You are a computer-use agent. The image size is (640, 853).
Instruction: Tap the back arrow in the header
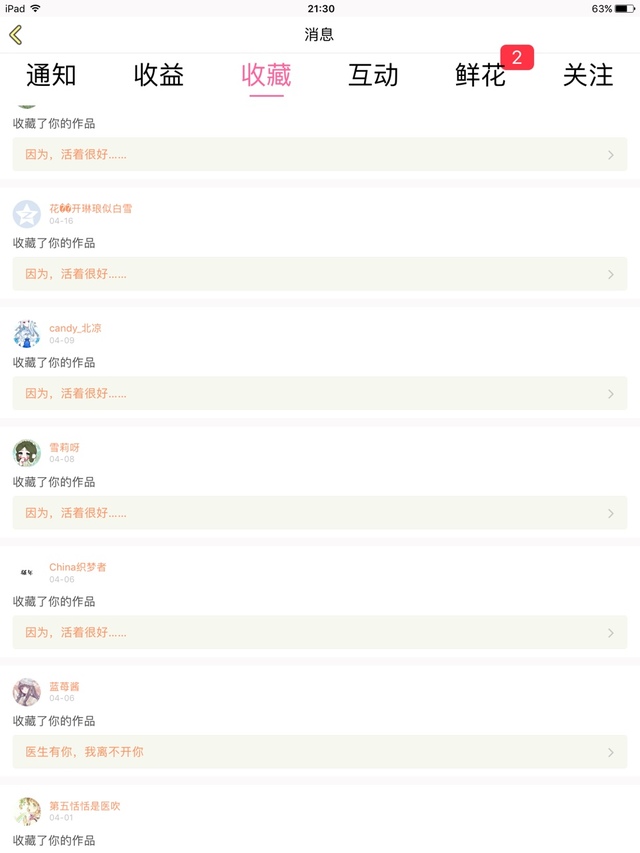tap(15, 35)
